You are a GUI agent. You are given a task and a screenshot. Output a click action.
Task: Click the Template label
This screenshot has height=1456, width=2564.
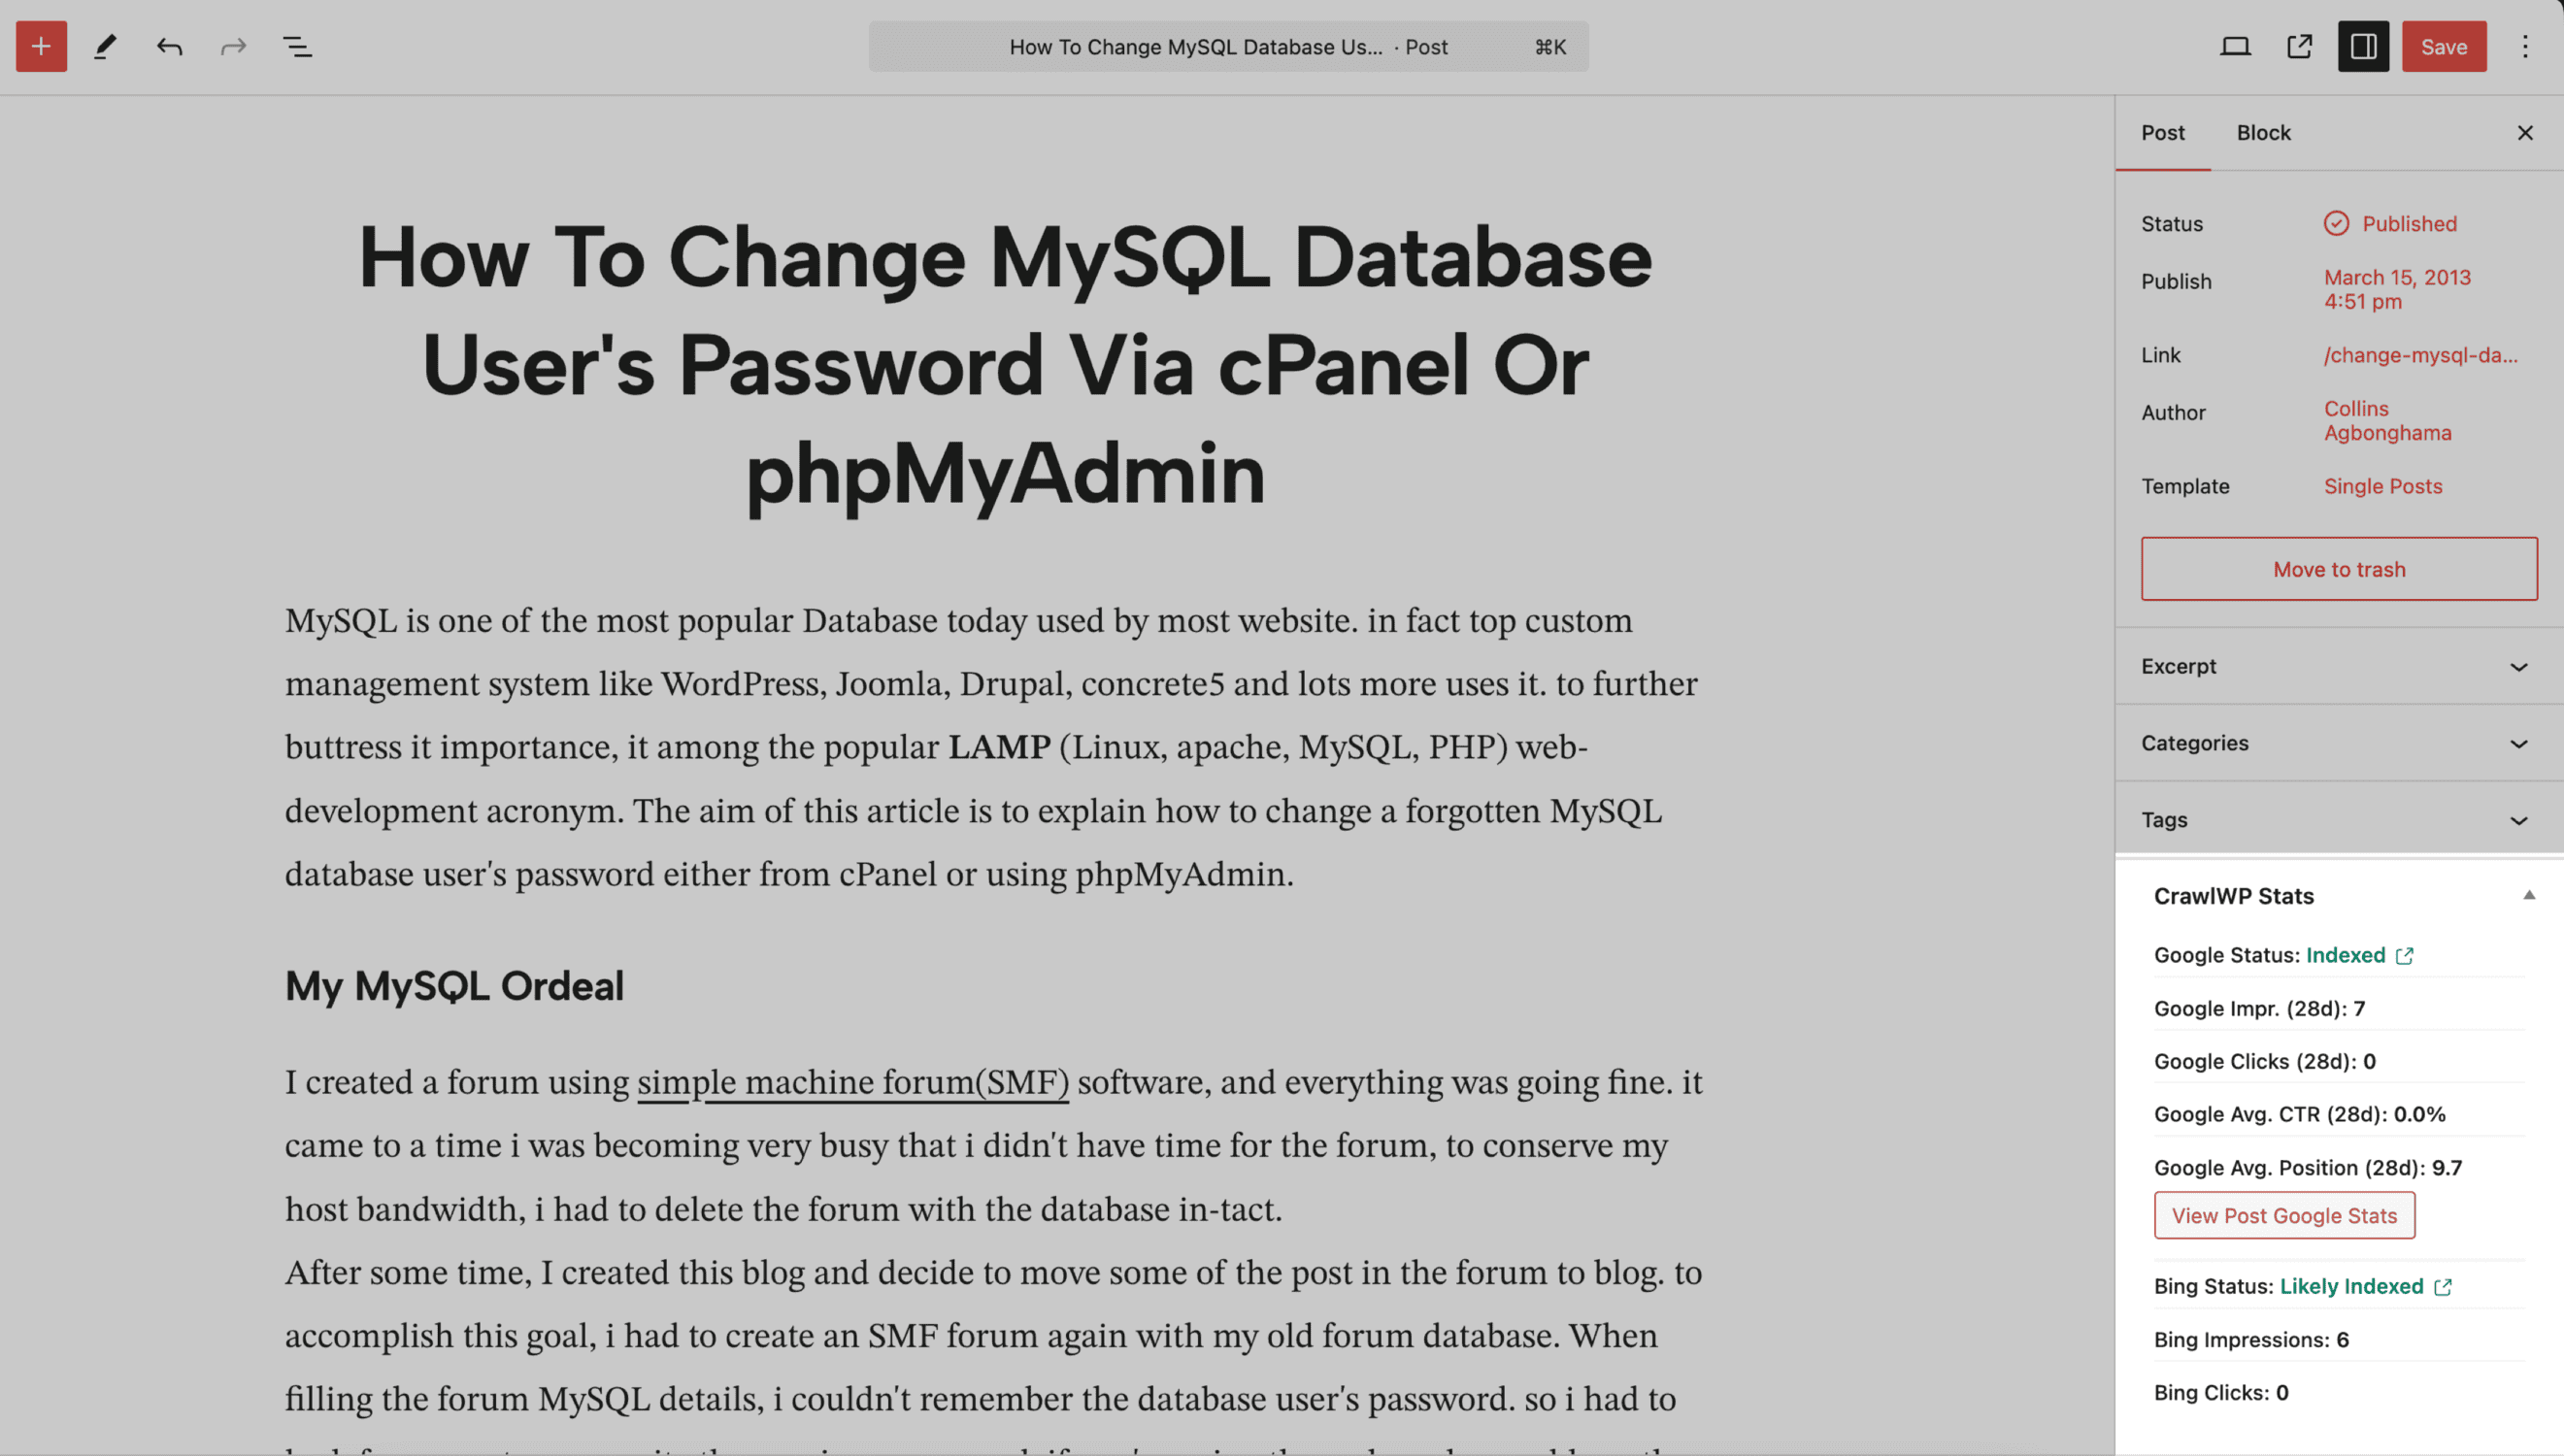pyautogui.click(x=2185, y=486)
